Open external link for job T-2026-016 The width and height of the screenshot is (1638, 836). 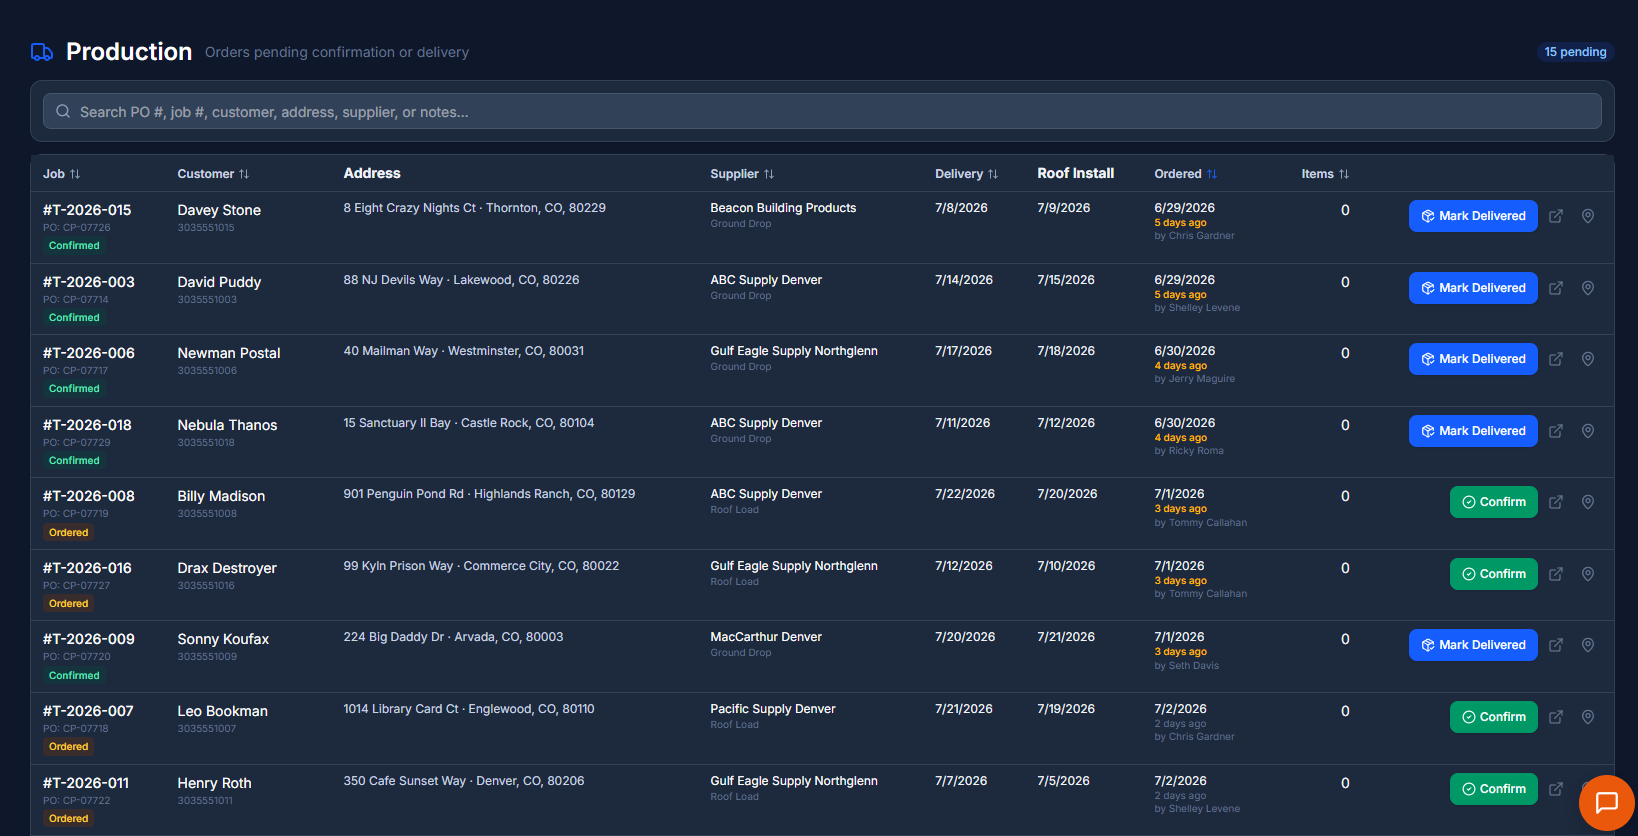tap(1556, 574)
